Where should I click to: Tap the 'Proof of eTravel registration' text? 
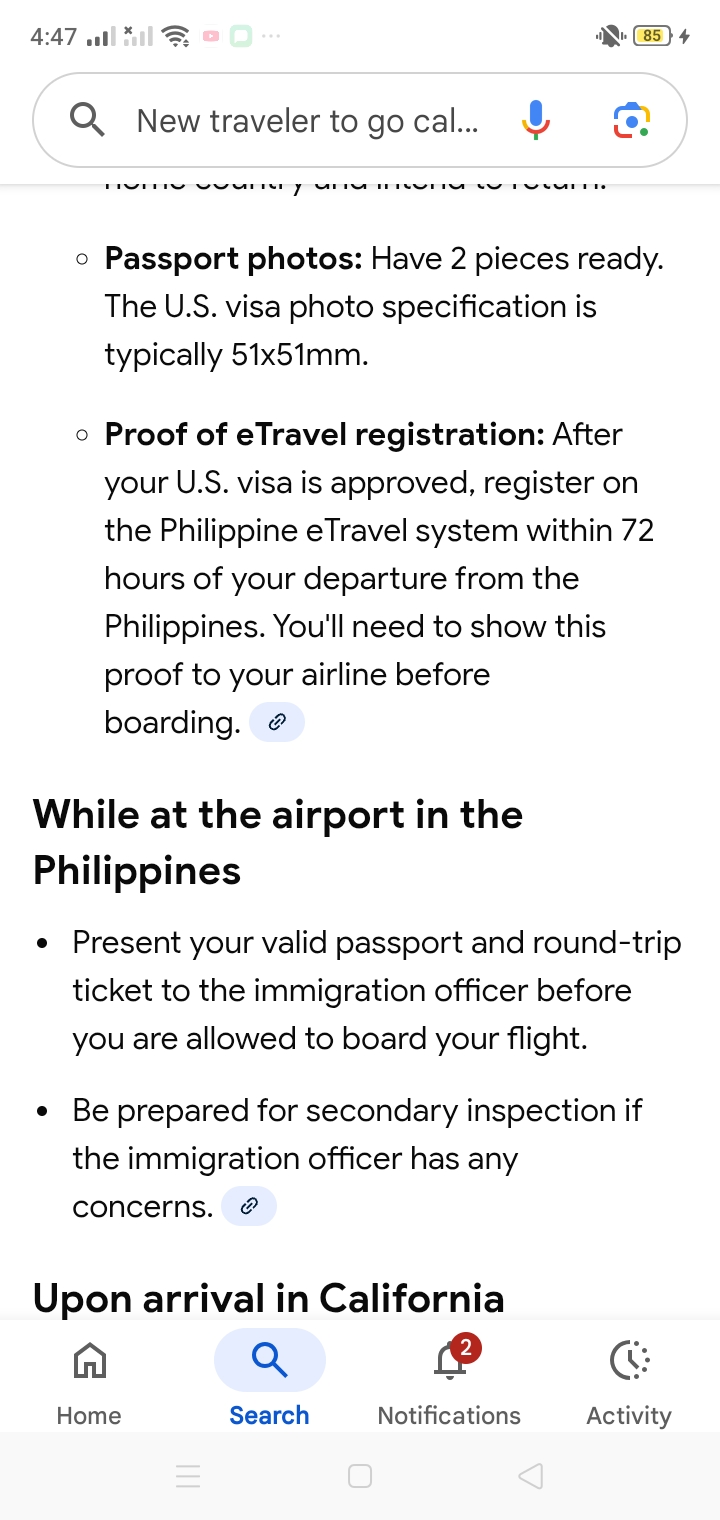[324, 435]
